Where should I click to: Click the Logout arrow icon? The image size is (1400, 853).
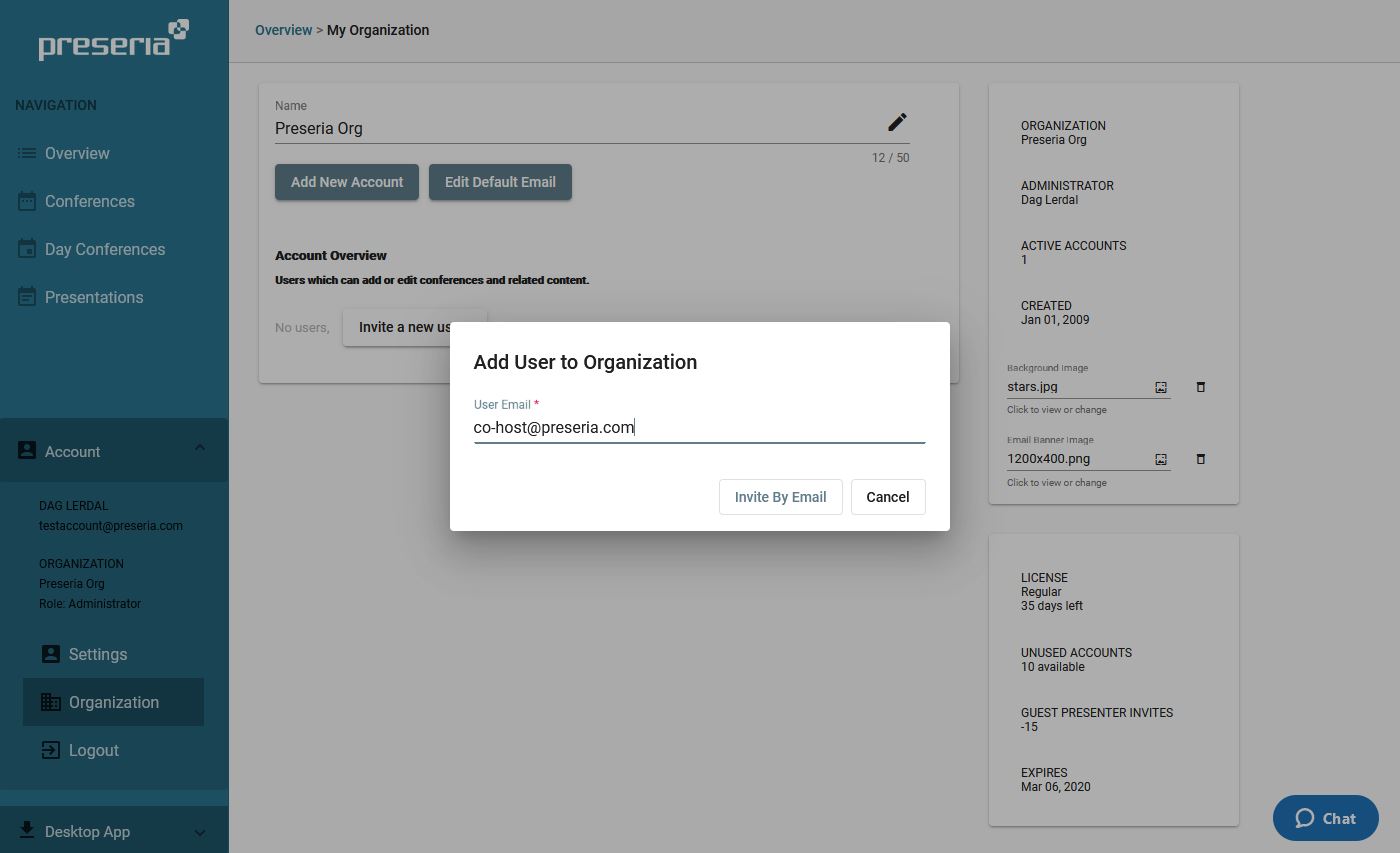[x=51, y=750]
